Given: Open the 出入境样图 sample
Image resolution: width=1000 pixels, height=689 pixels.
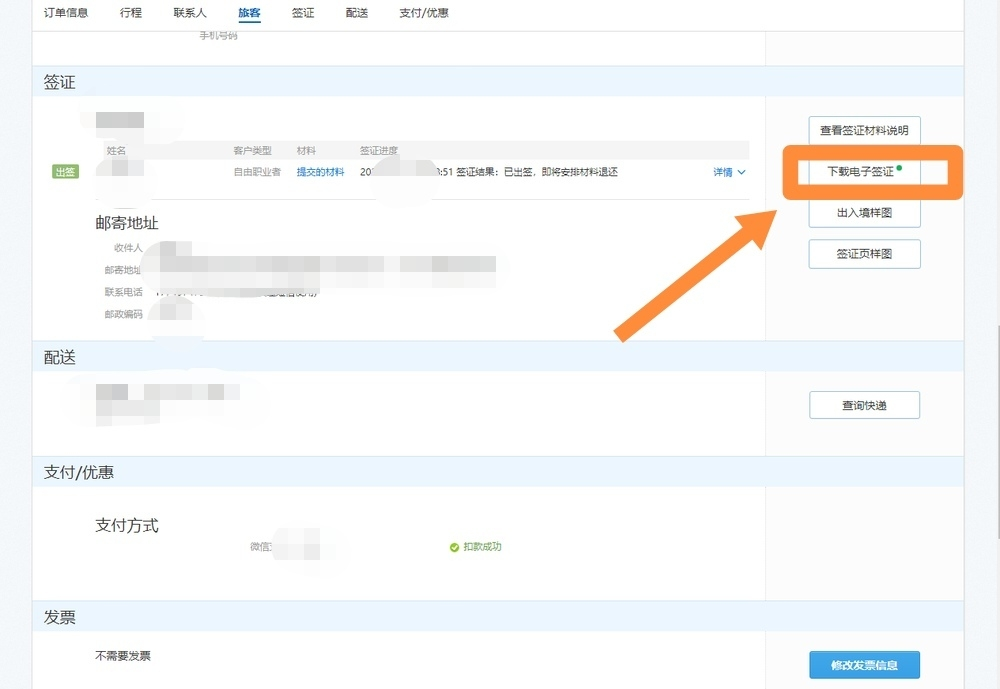Looking at the screenshot, I should tap(863, 213).
